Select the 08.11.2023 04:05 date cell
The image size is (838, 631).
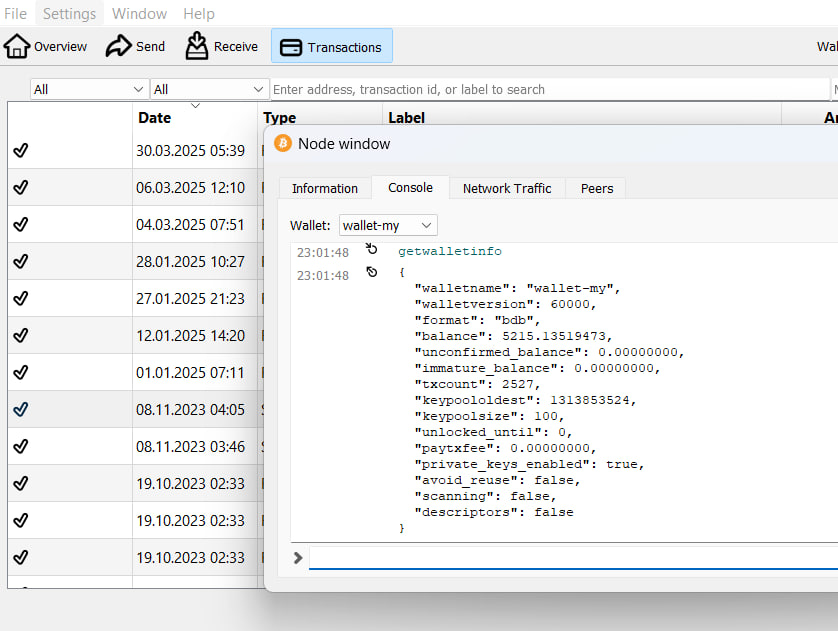coord(195,409)
